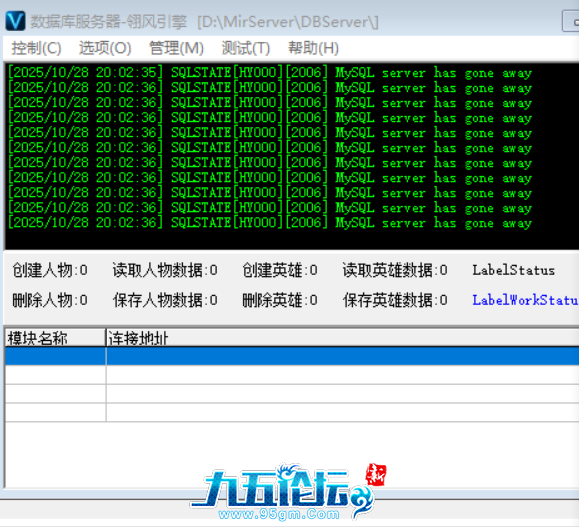Click the log line timestamped 20:02:35
This screenshot has height=527, width=579.
pyautogui.click(x=270, y=72)
